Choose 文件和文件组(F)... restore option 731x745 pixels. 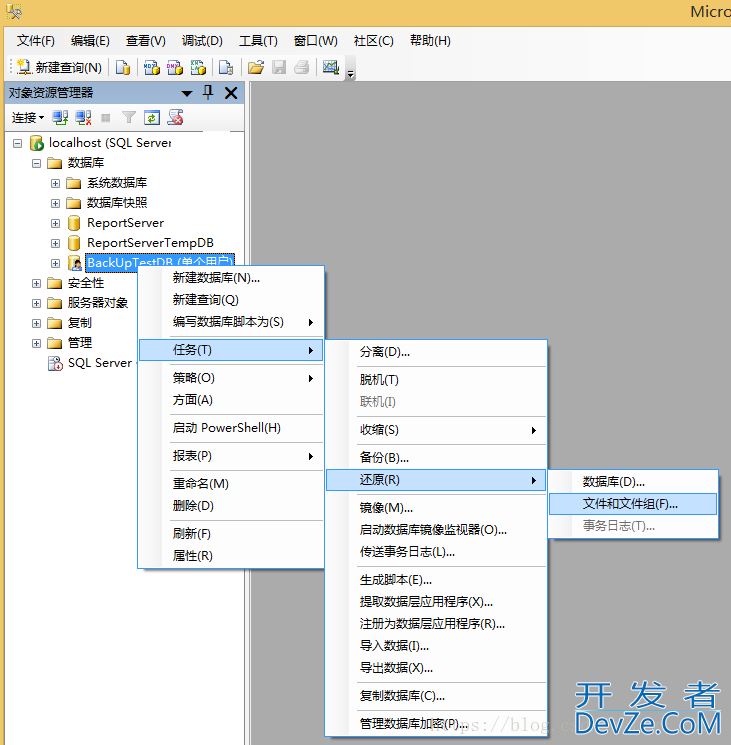633,504
